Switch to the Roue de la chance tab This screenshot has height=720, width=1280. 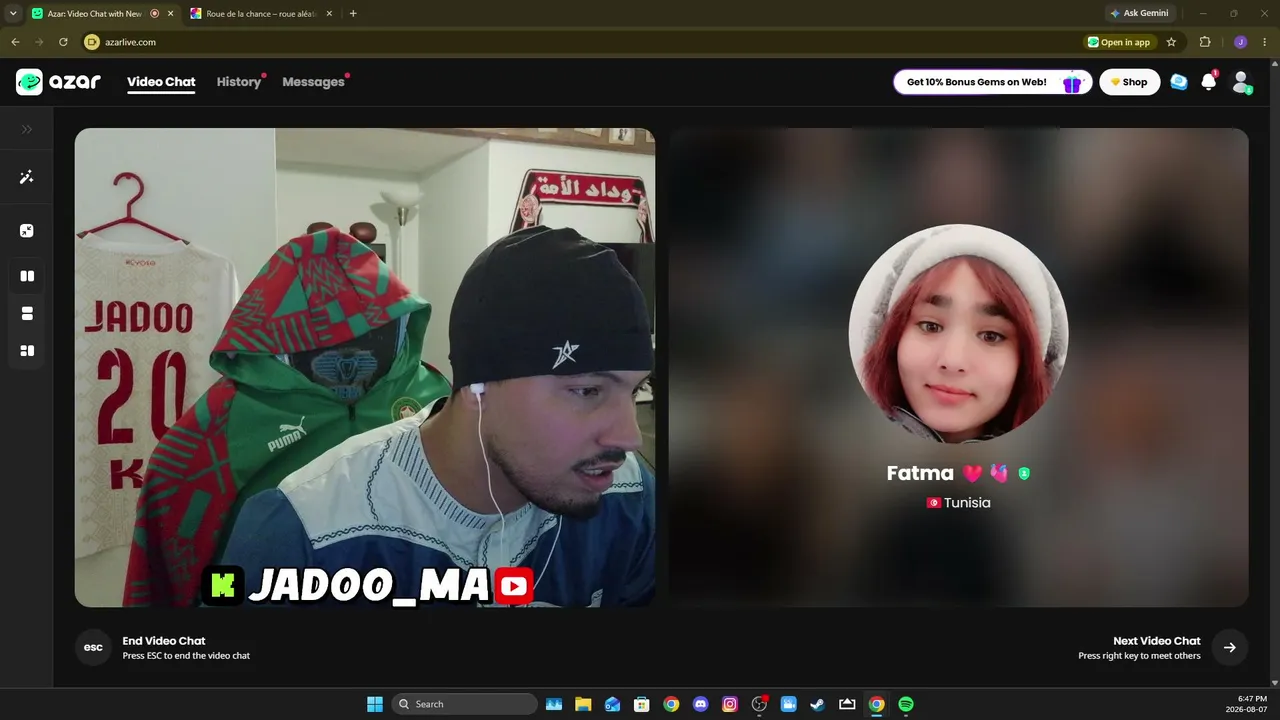tap(262, 14)
